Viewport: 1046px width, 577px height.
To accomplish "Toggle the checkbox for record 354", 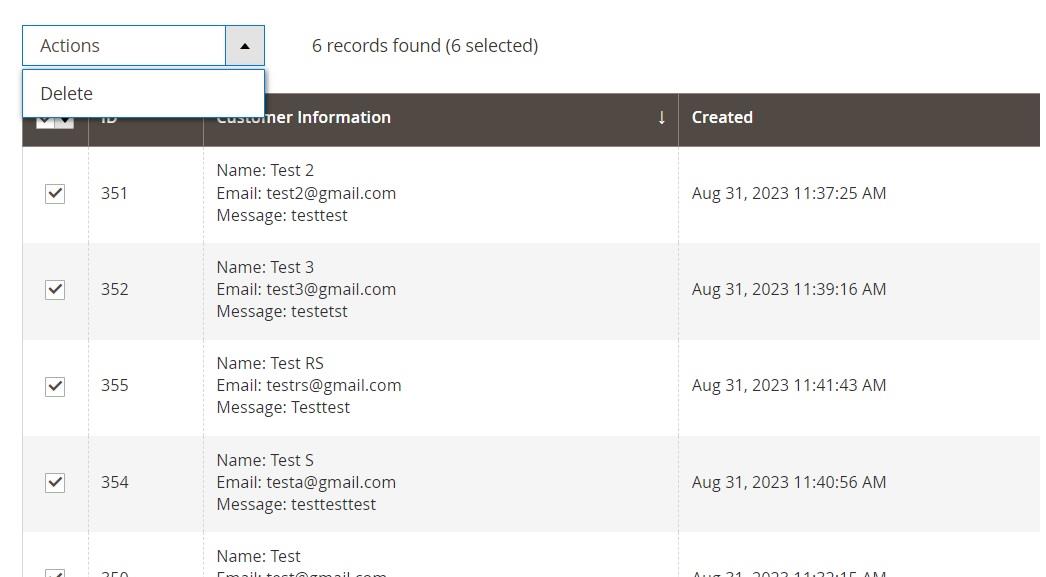I will tap(55, 482).
